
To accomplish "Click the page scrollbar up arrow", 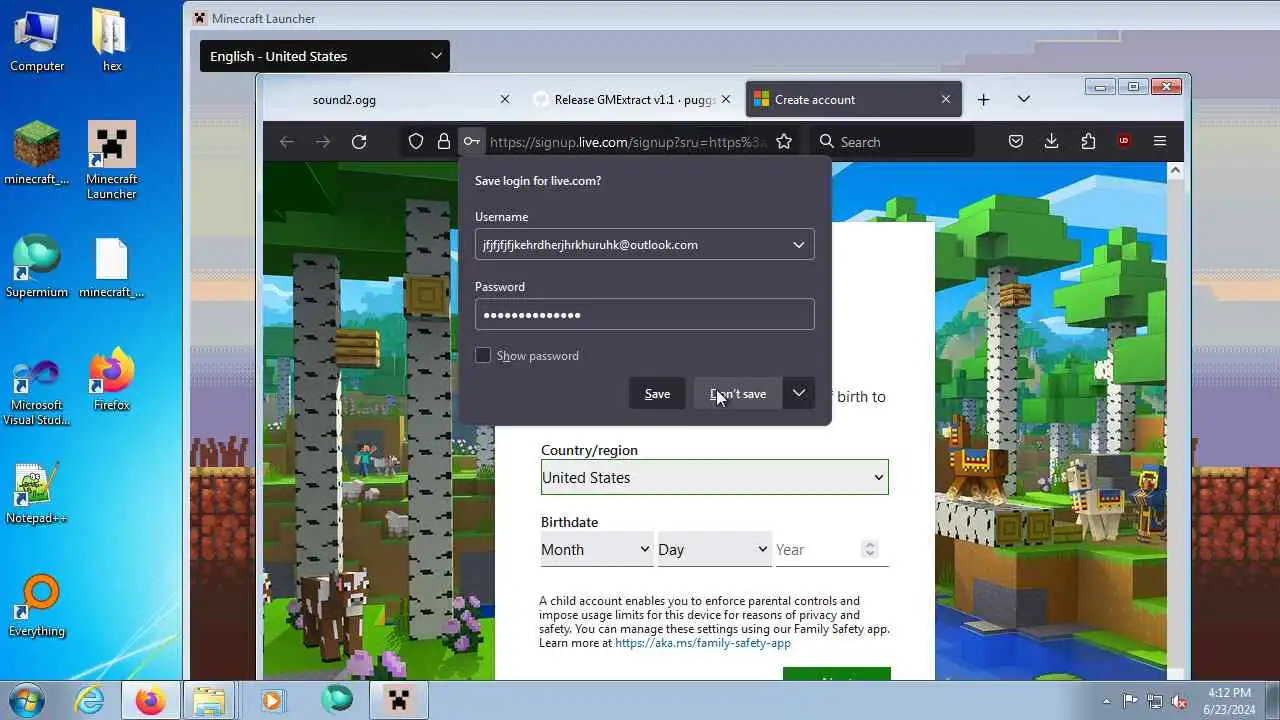I will pos(1175,170).
